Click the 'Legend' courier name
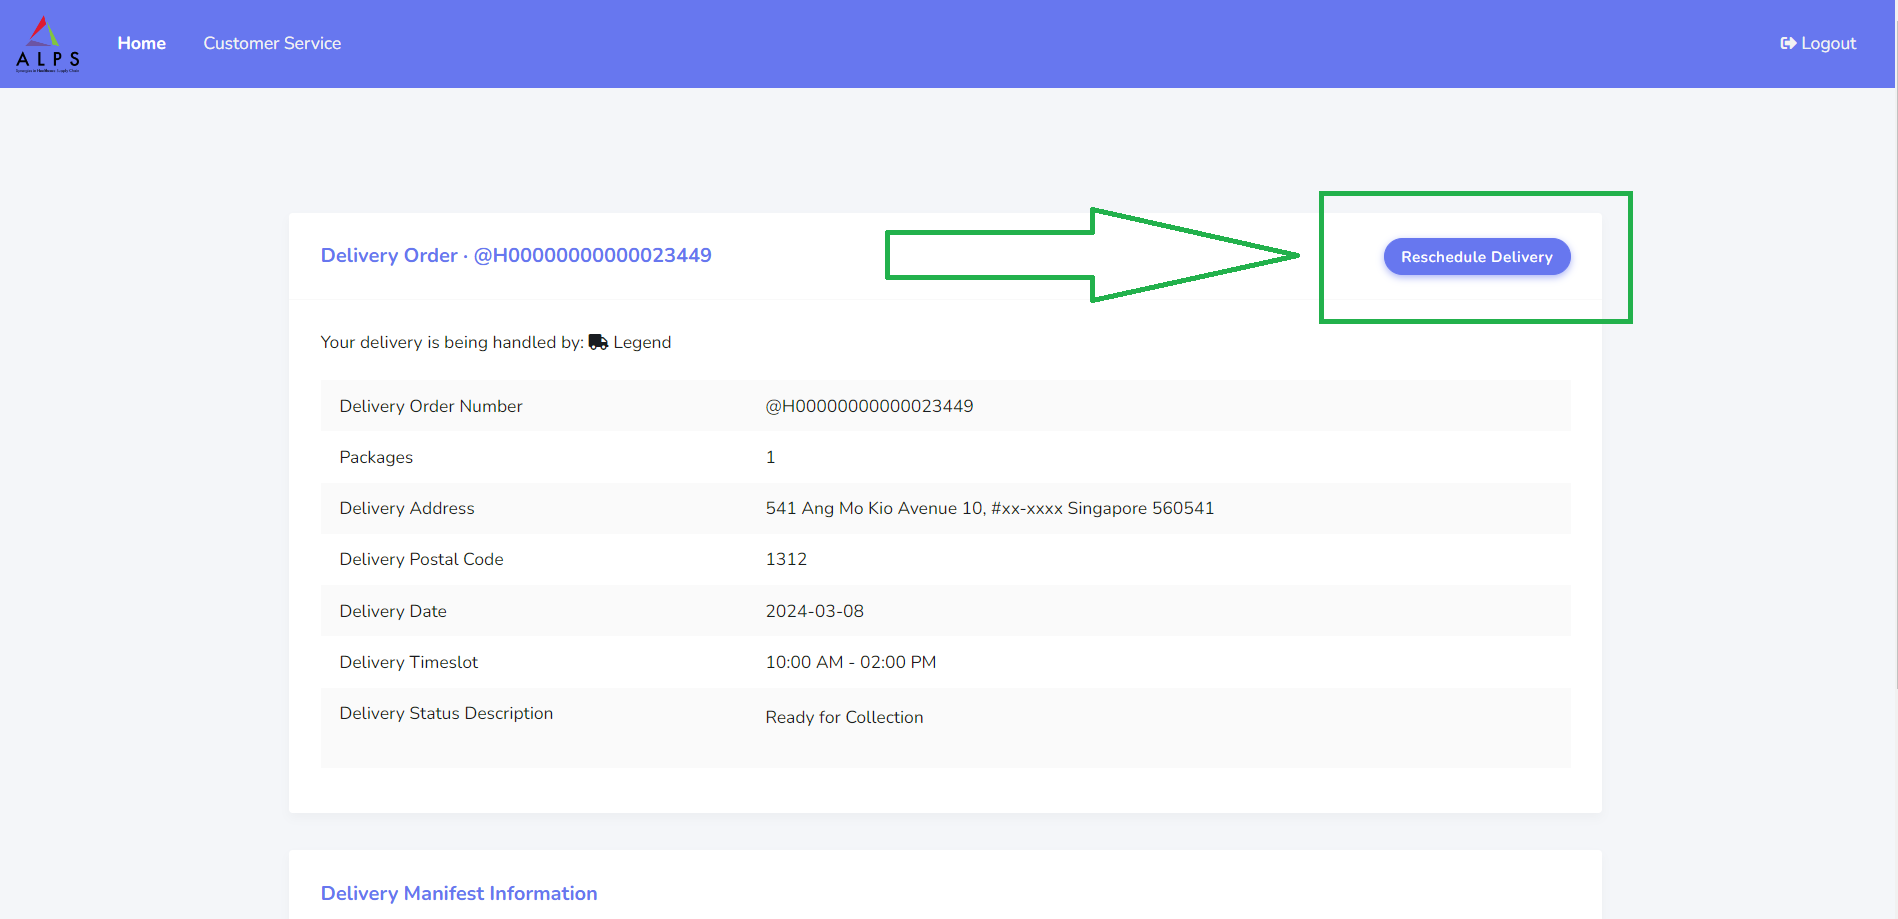Screen dimensions: 1898x919 pos(642,342)
